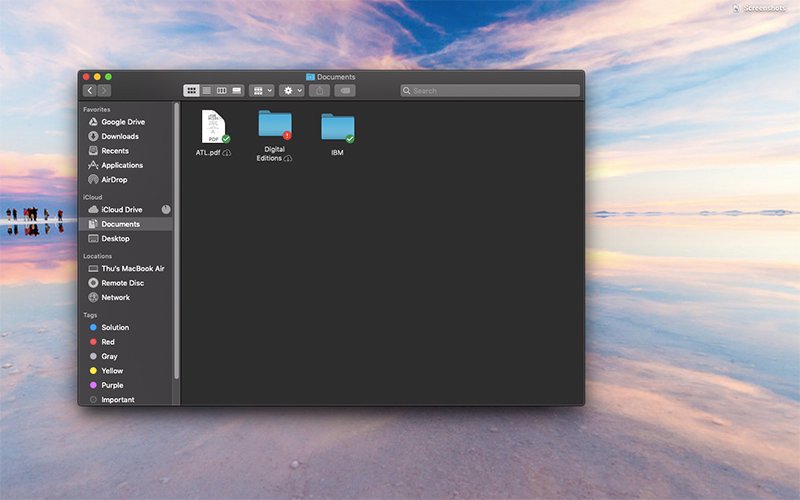
Task: Select Downloads in the sidebar
Action: (x=119, y=136)
